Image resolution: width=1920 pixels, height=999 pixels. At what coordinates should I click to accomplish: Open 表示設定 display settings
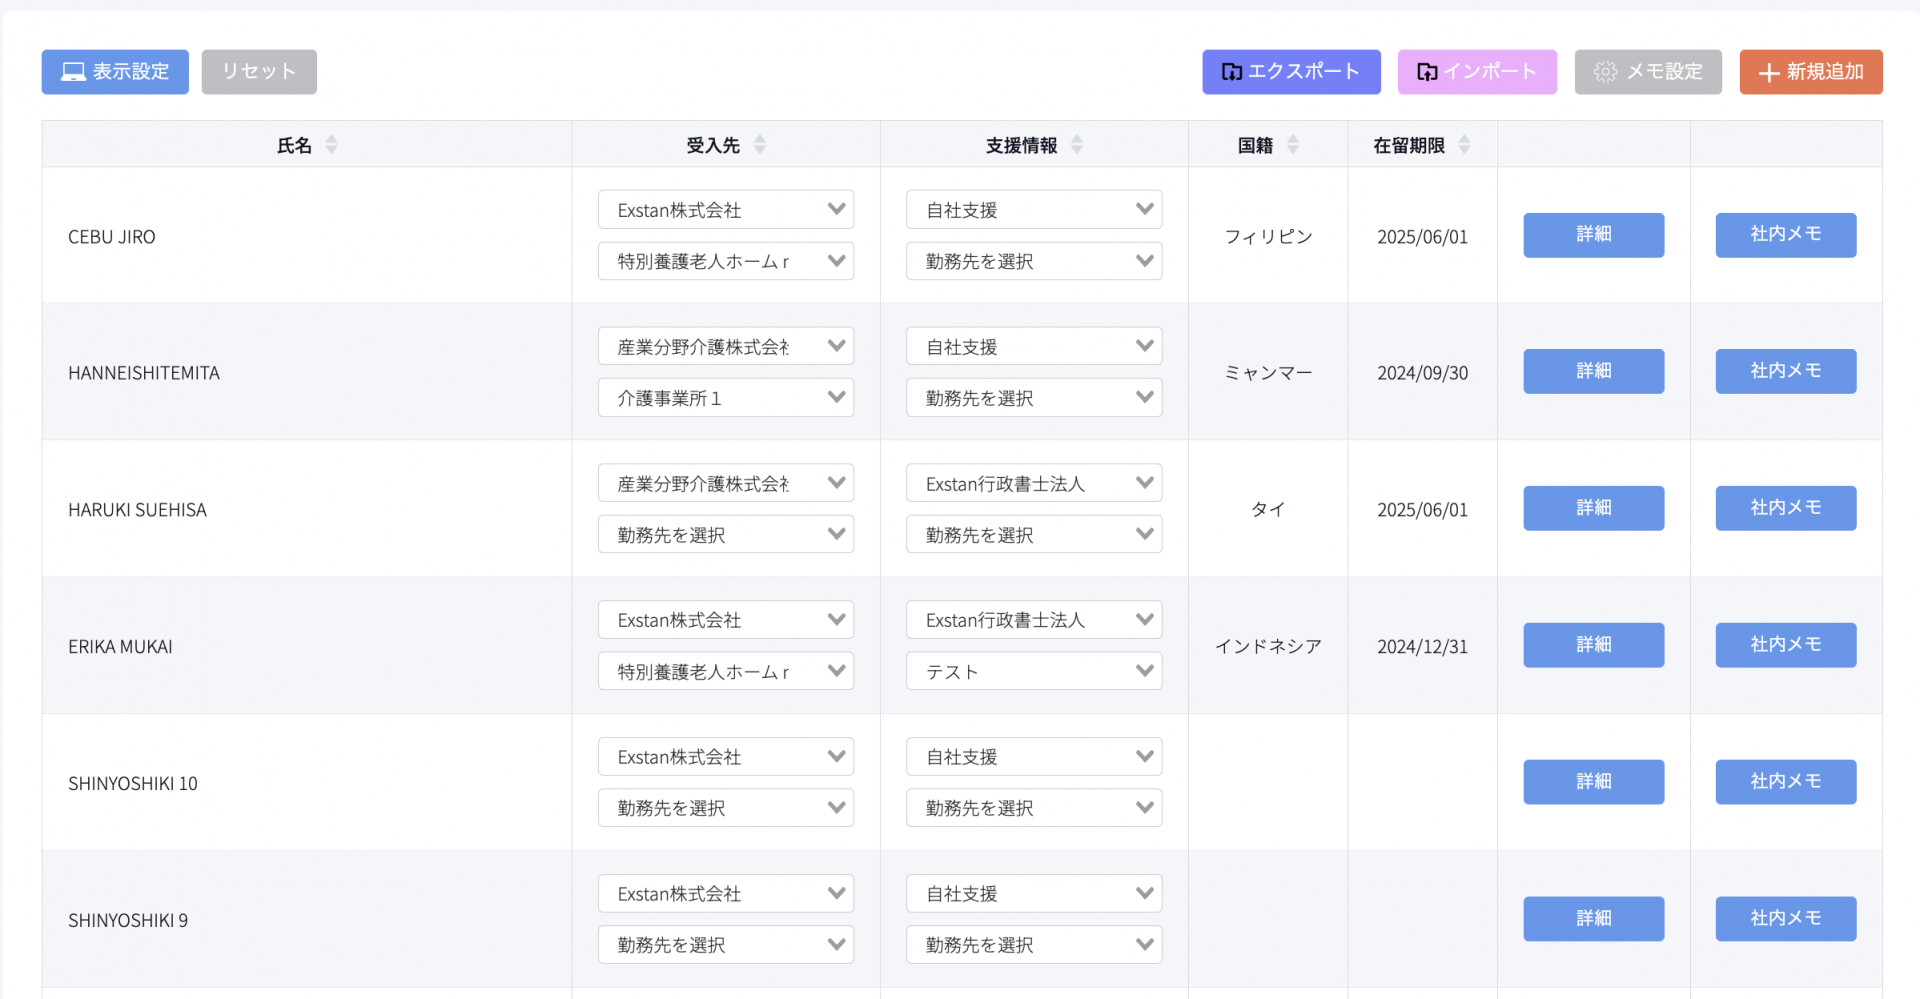[115, 72]
